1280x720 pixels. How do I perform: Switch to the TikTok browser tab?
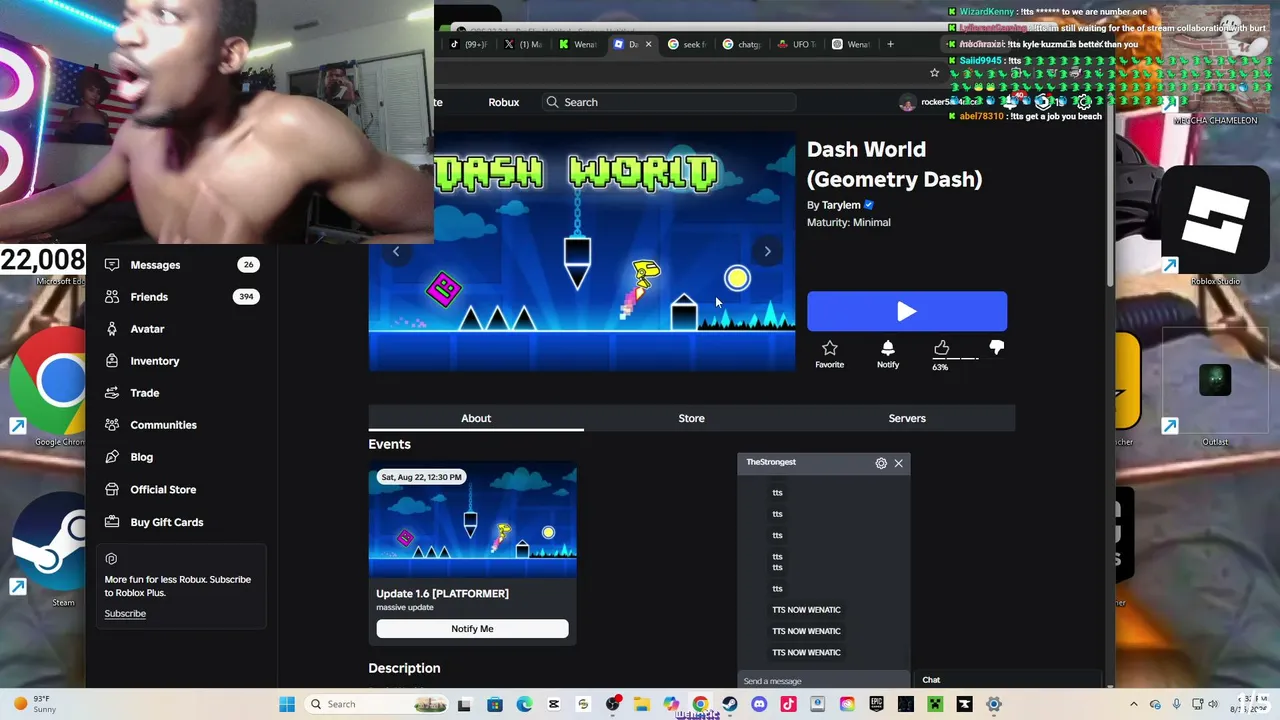[x=468, y=44]
